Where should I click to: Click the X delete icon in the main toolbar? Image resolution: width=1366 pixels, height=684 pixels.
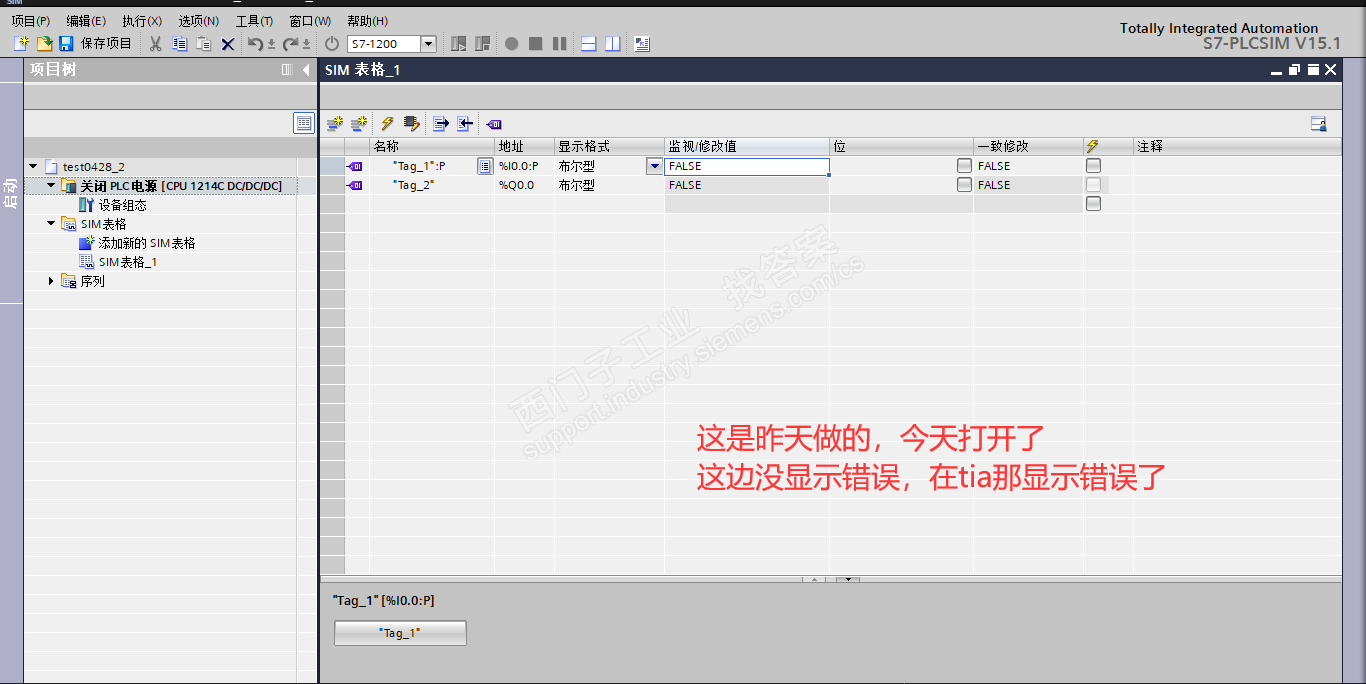click(x=228, y=44)
